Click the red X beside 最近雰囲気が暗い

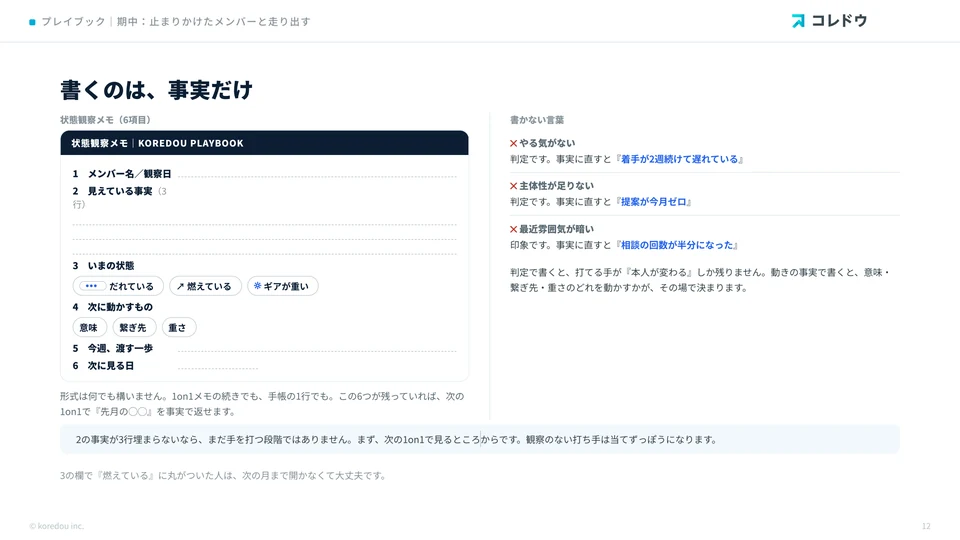[514, 230]
